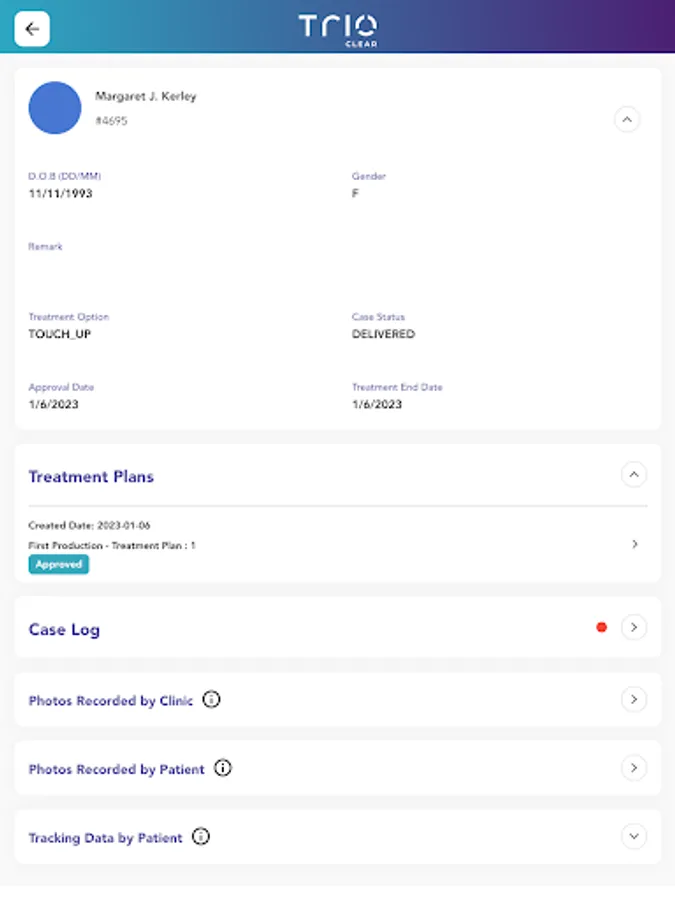Click the Trio Clear logo
Image resolution: width=675 pixels, height=900 pixels.
point(338,29)
